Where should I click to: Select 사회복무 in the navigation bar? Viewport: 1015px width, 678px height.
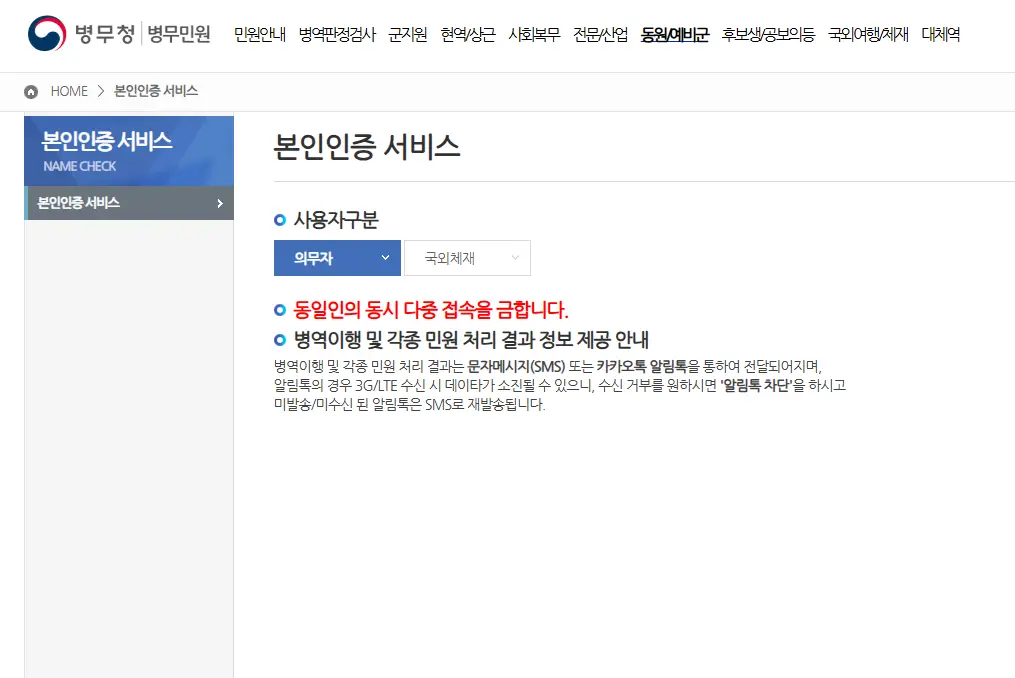pyautogui.click(x=535, y=33)
